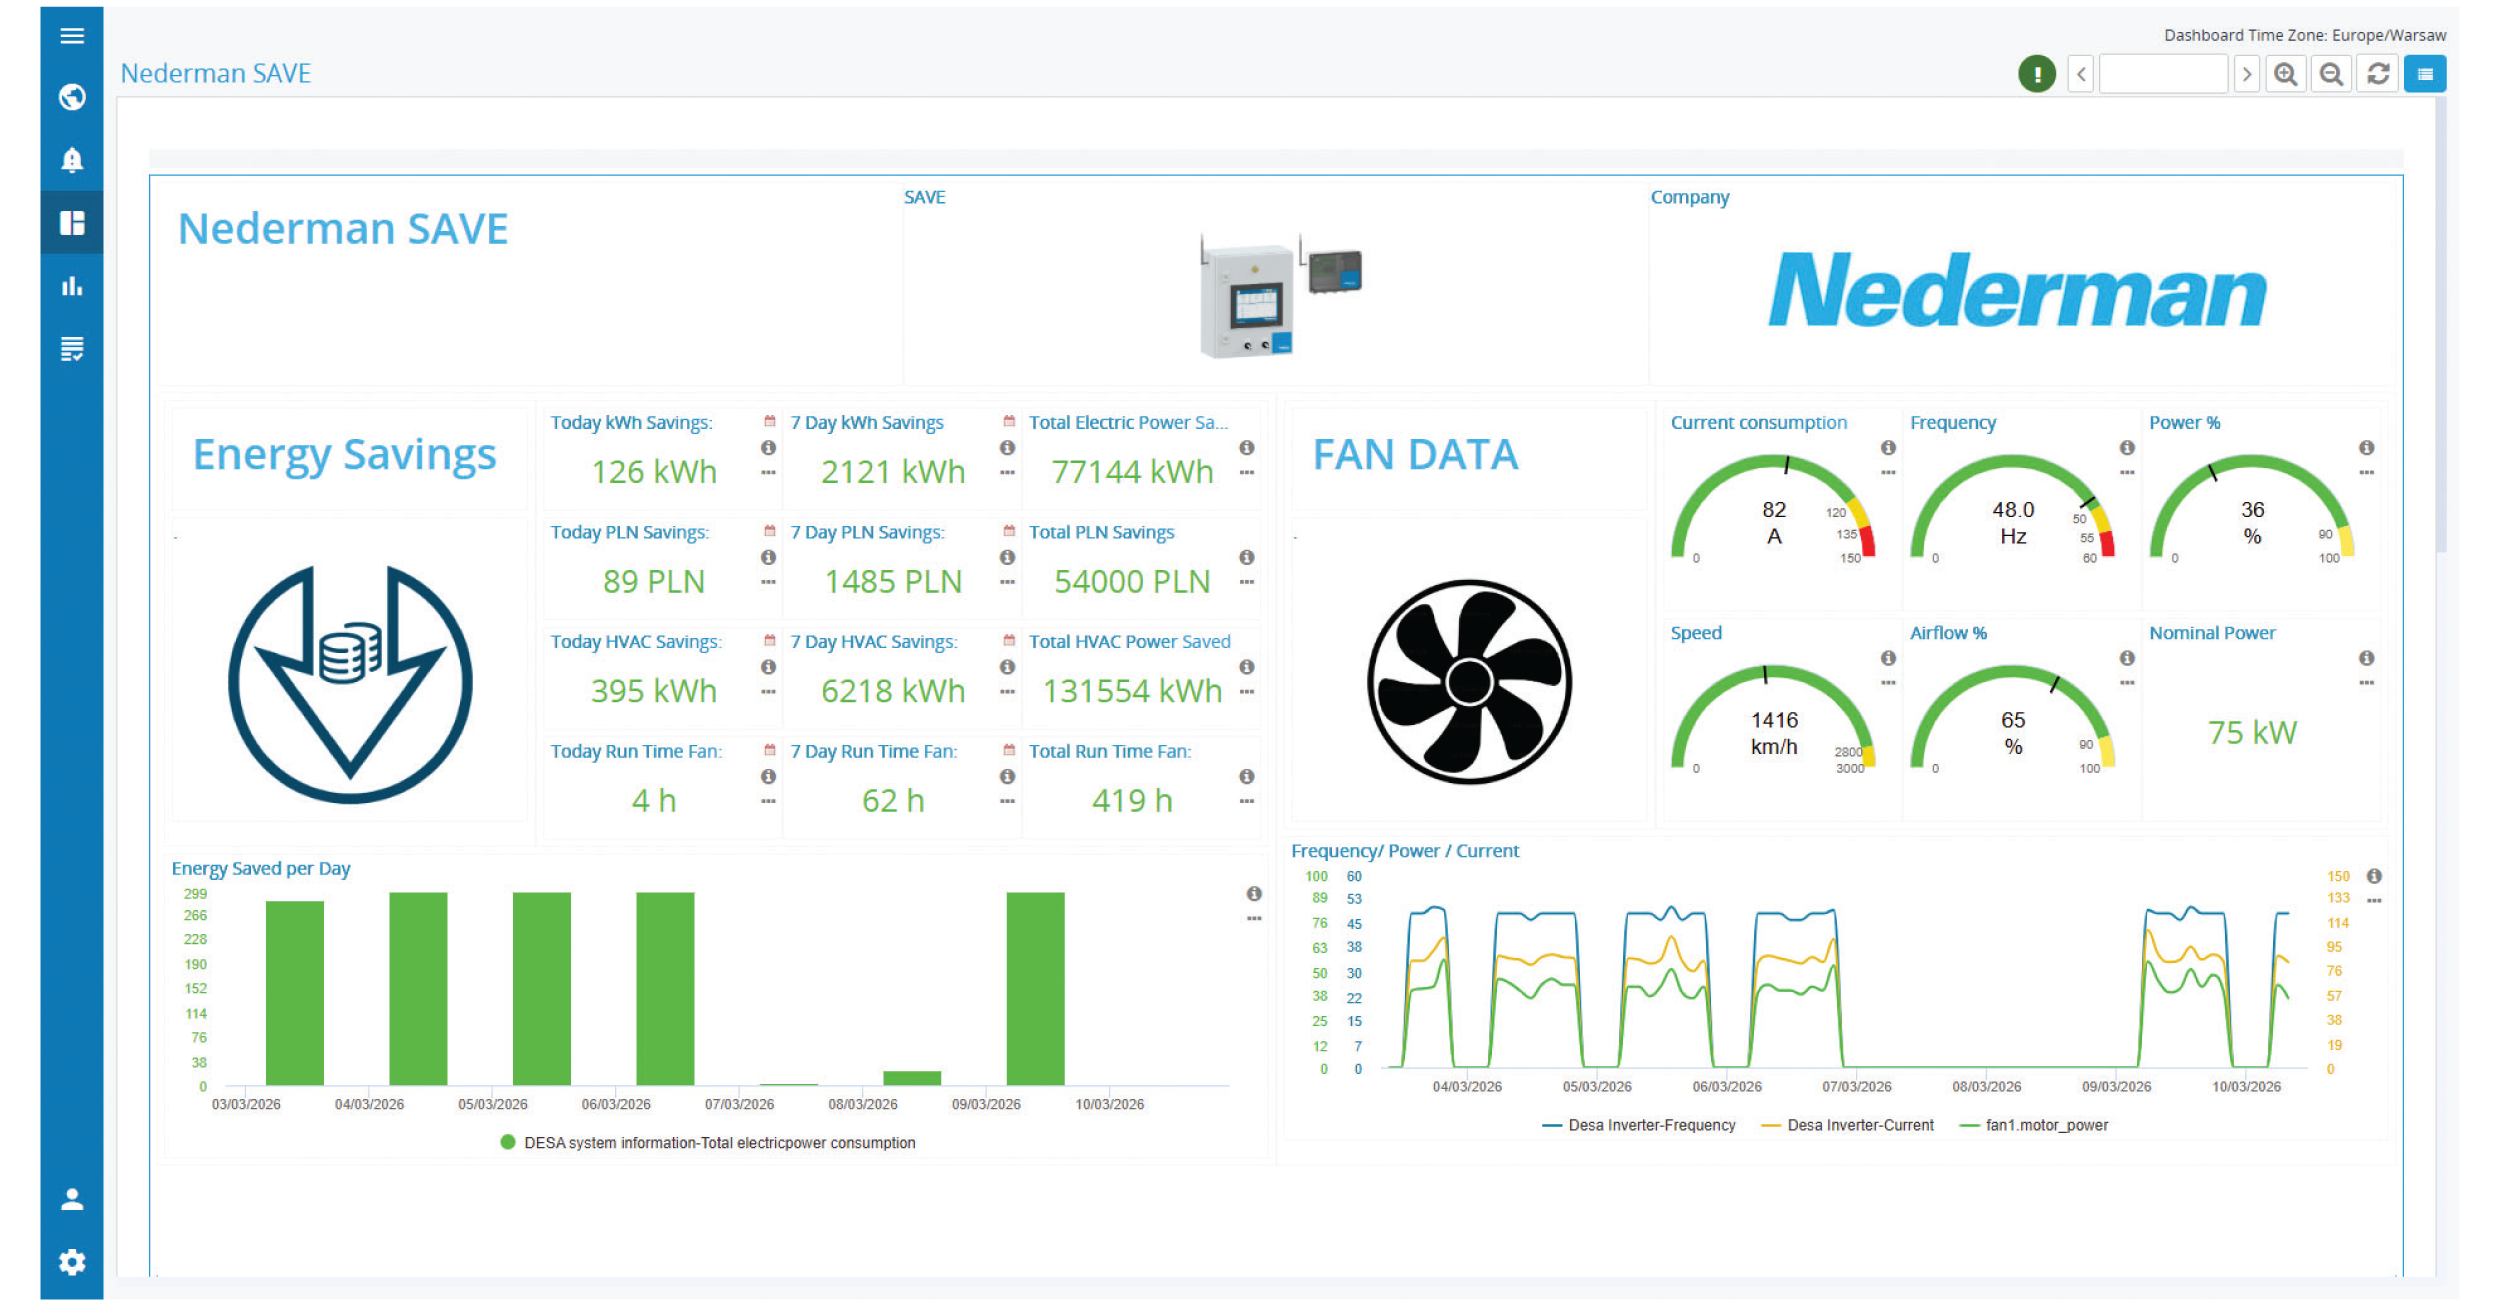
Task: Show info for Frequency/Power/Current chart
Action: coord(2374,876)
